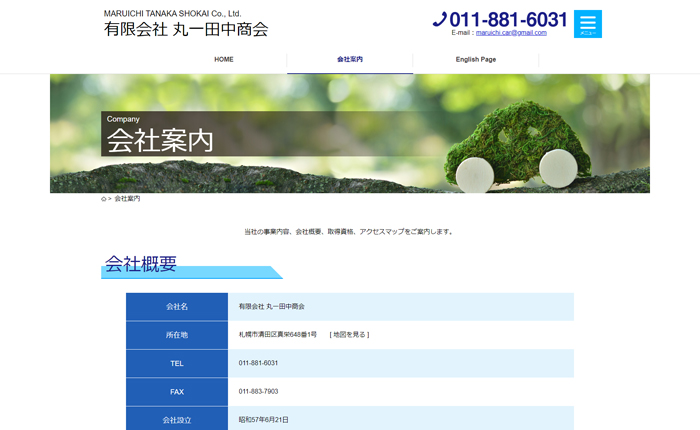Open the maruichi.car@gmail.com email link
Image resolution: width=700 pixels, height=430 pixels.
click(x=511, y=33)
